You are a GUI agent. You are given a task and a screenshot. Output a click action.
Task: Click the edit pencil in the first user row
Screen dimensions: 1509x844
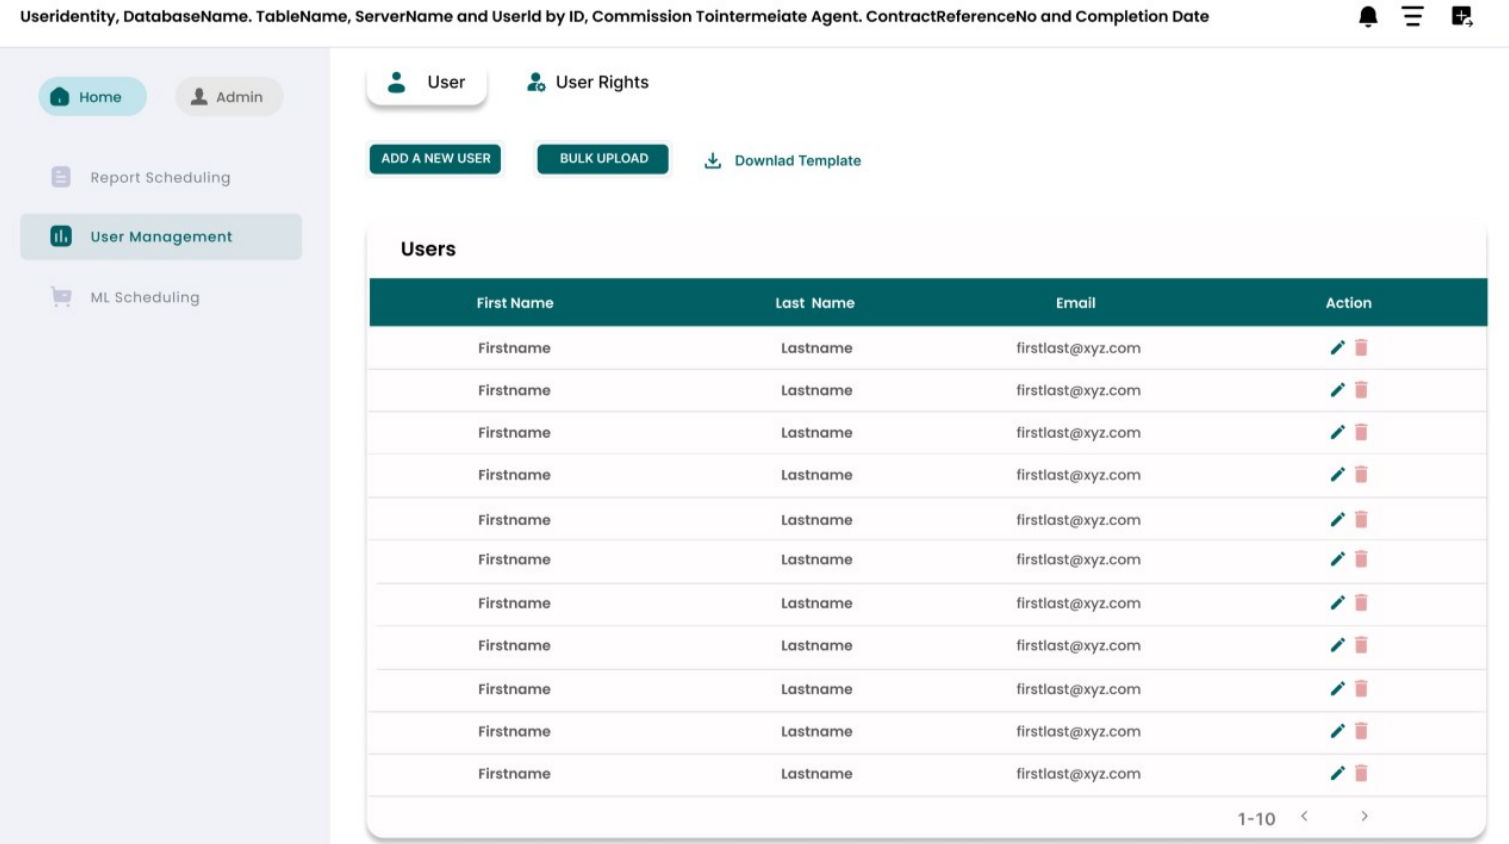tap(1337, 348)
